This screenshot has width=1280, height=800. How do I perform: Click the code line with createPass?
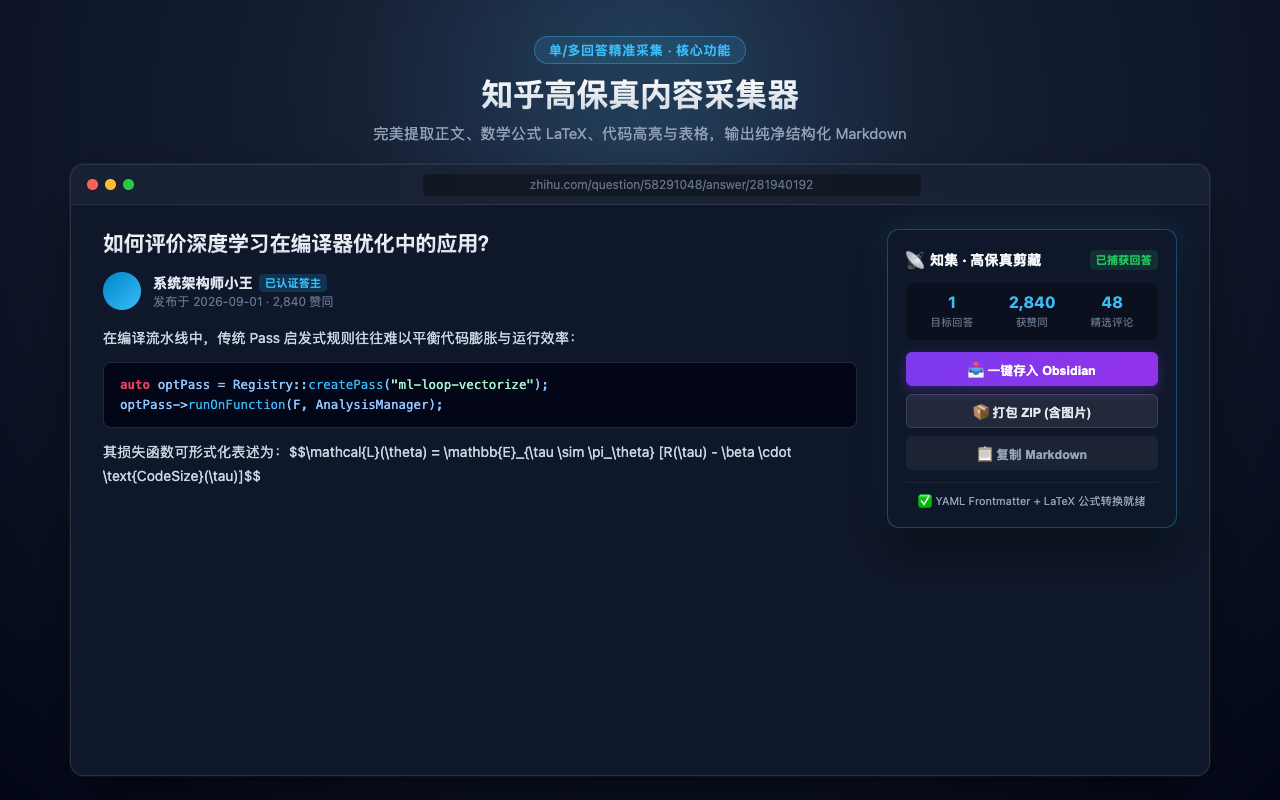click(x=334, y=384)
